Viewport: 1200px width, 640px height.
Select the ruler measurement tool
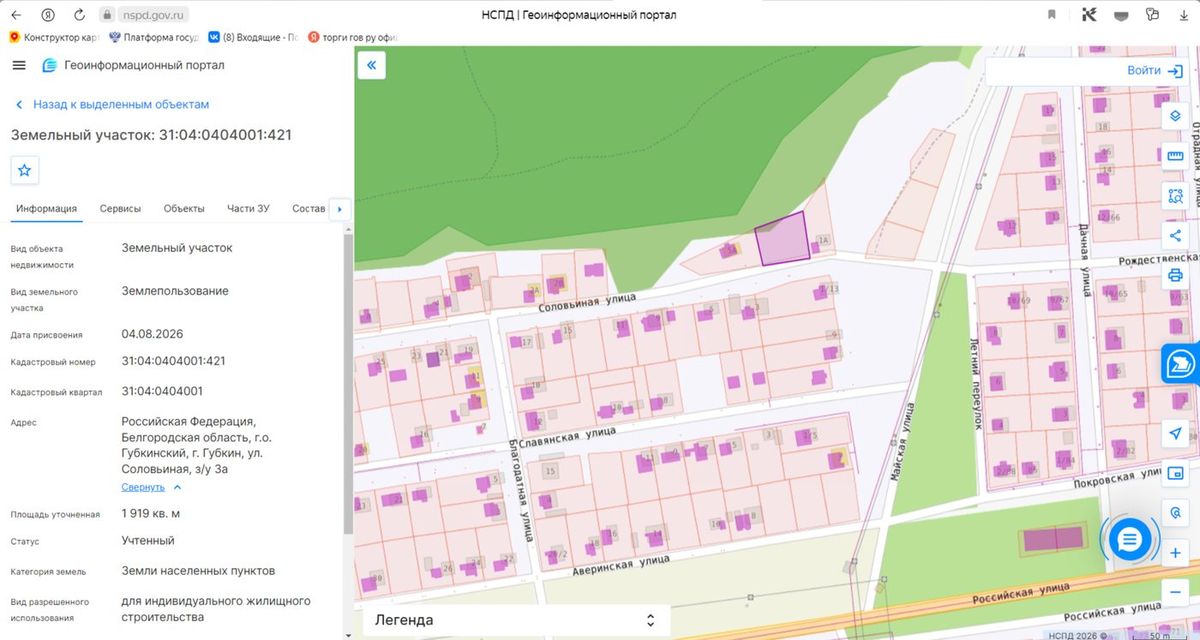pos(1175,155)
